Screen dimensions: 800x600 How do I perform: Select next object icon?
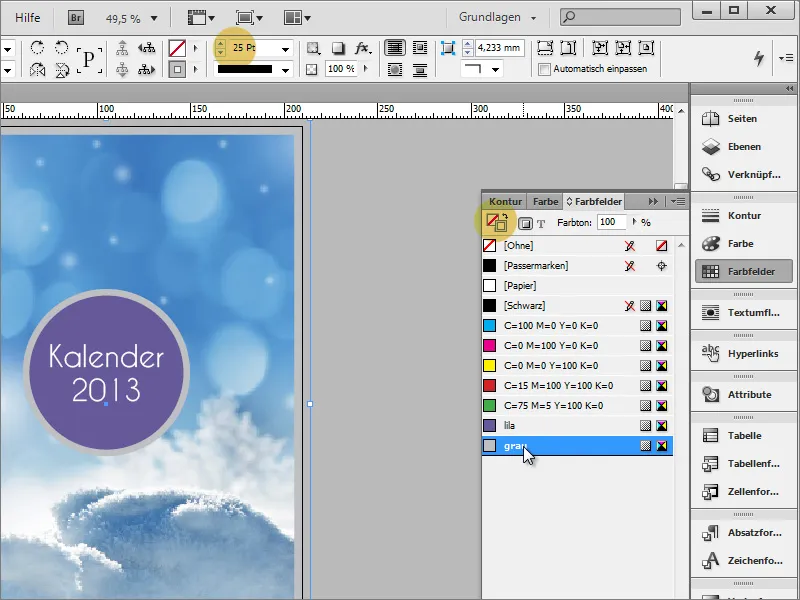click(x=147, y=69)
